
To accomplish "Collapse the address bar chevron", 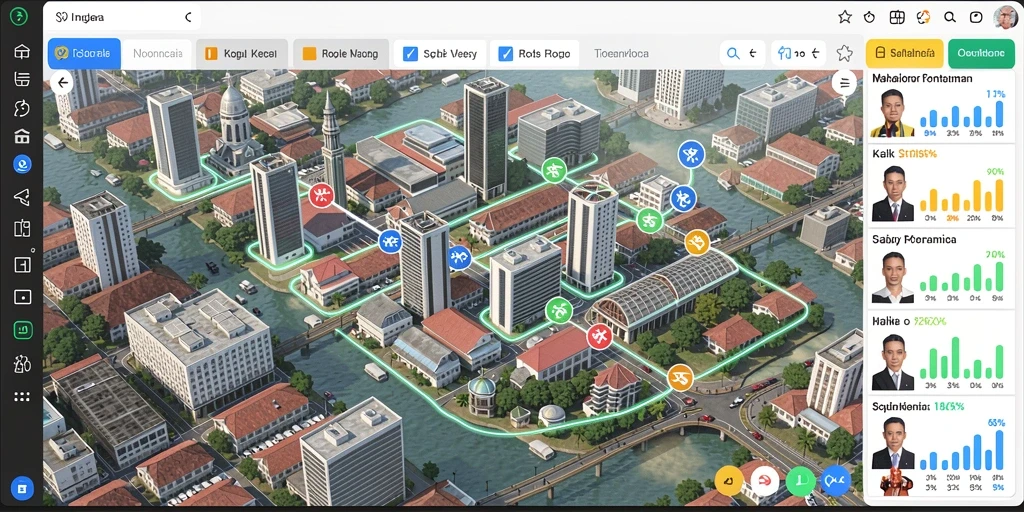I will 188,18.
